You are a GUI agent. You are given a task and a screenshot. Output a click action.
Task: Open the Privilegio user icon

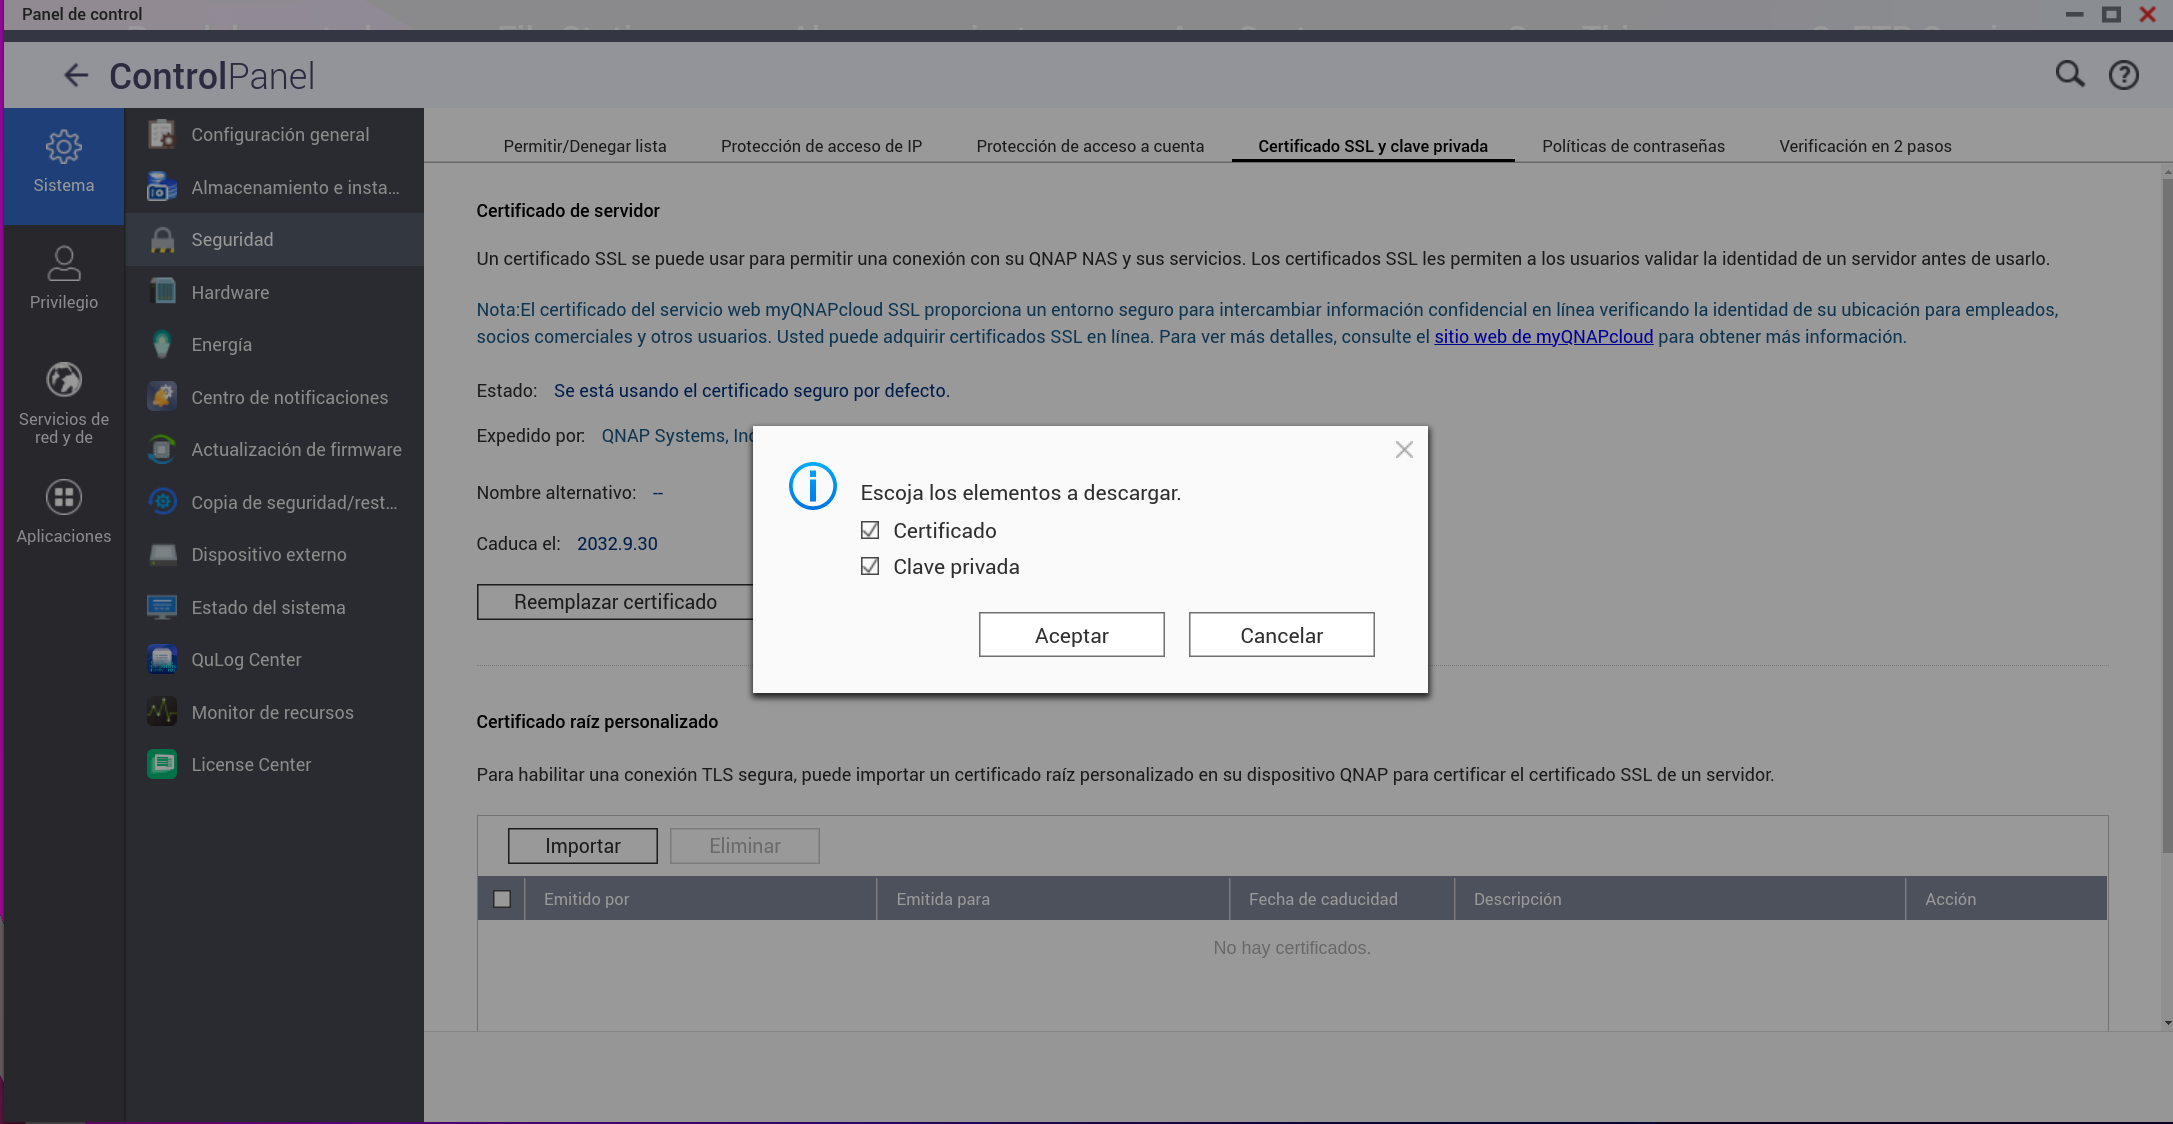click(63, 264)
